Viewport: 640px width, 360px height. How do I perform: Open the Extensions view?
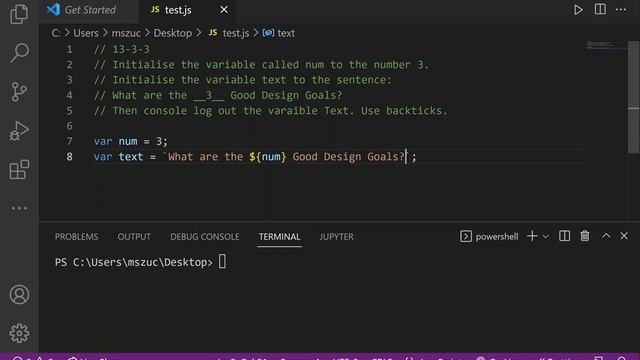(19, 169)
